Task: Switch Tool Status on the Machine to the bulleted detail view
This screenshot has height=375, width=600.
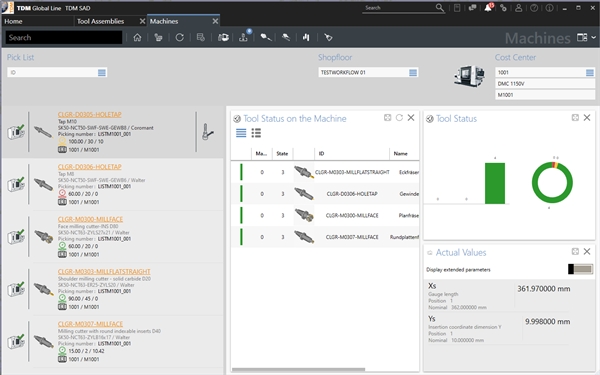Action: [256, 133]
